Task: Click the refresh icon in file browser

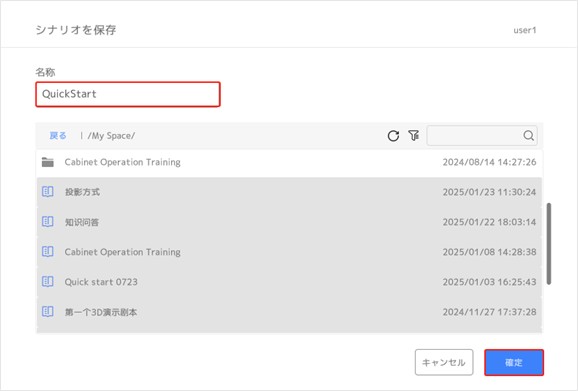Action: (x=393, y=136)
